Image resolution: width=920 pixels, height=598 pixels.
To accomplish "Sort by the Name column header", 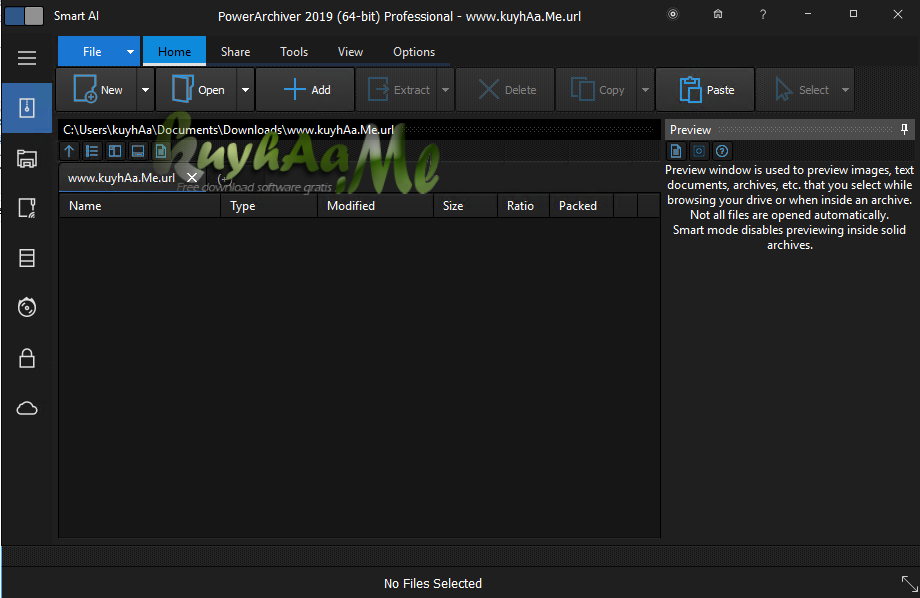I will (140, 206).
